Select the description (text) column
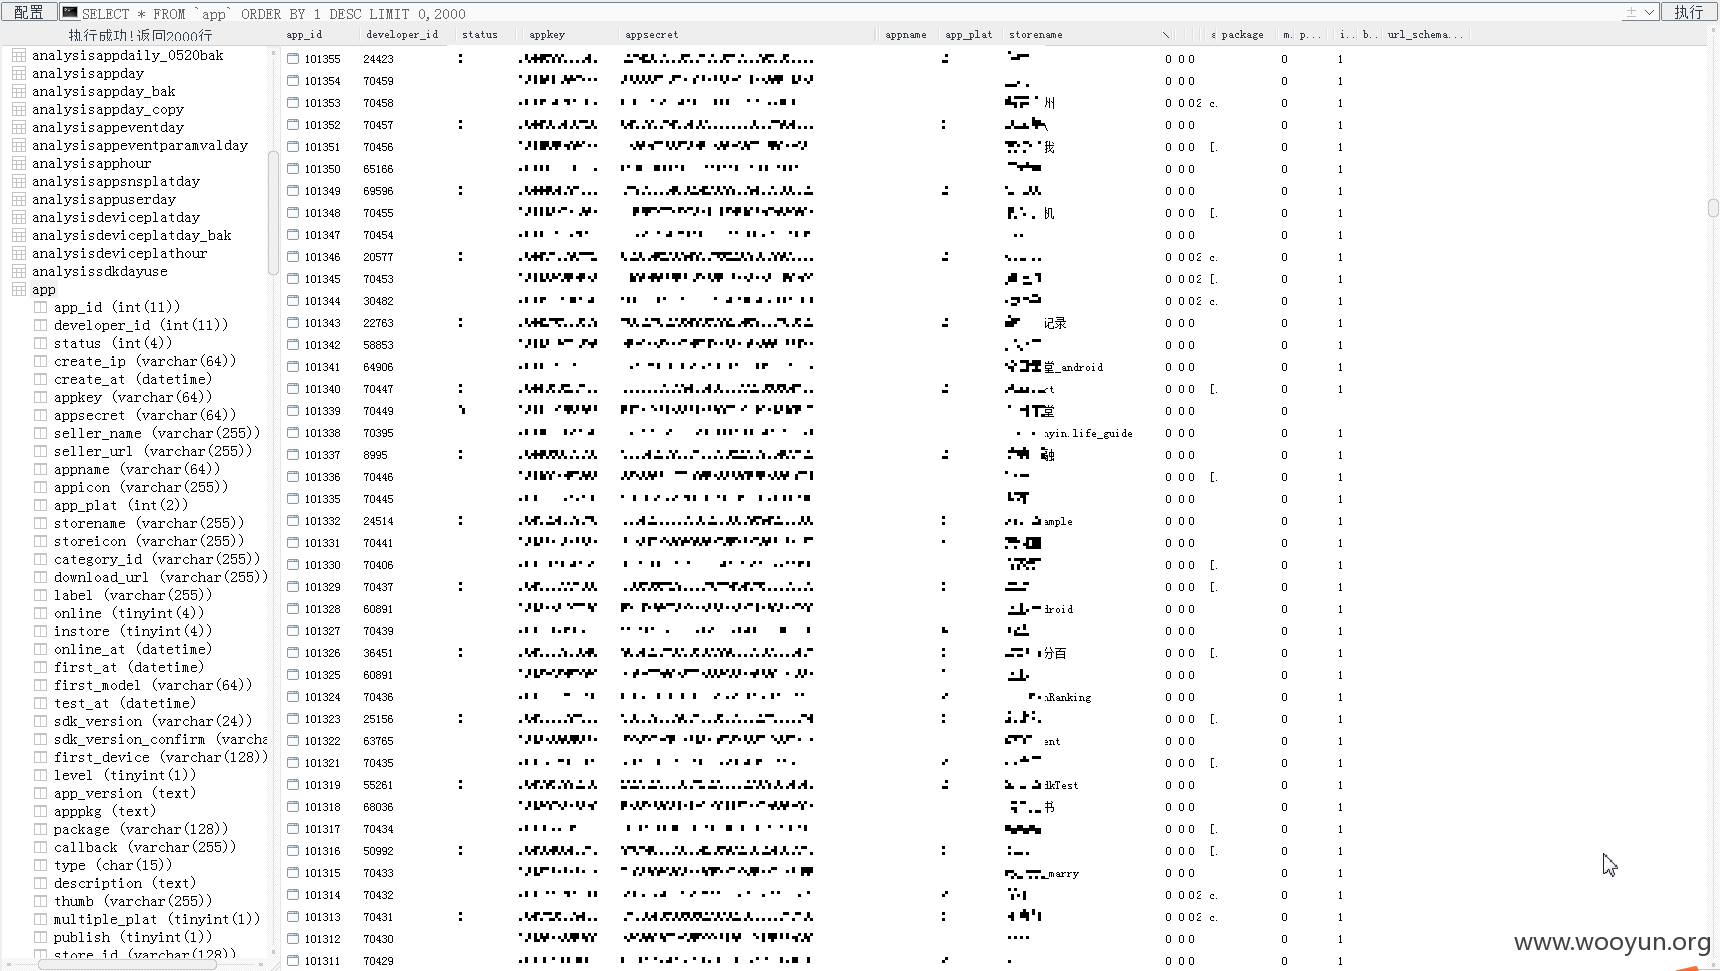Image resolution: width=1720 pixels, height=971 pixels. tap(125, 883)
